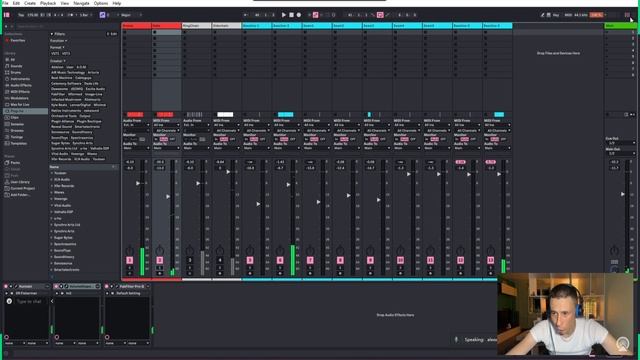Open Grooves category in browser
Viewport: 640px width, 360px height.
17,131
